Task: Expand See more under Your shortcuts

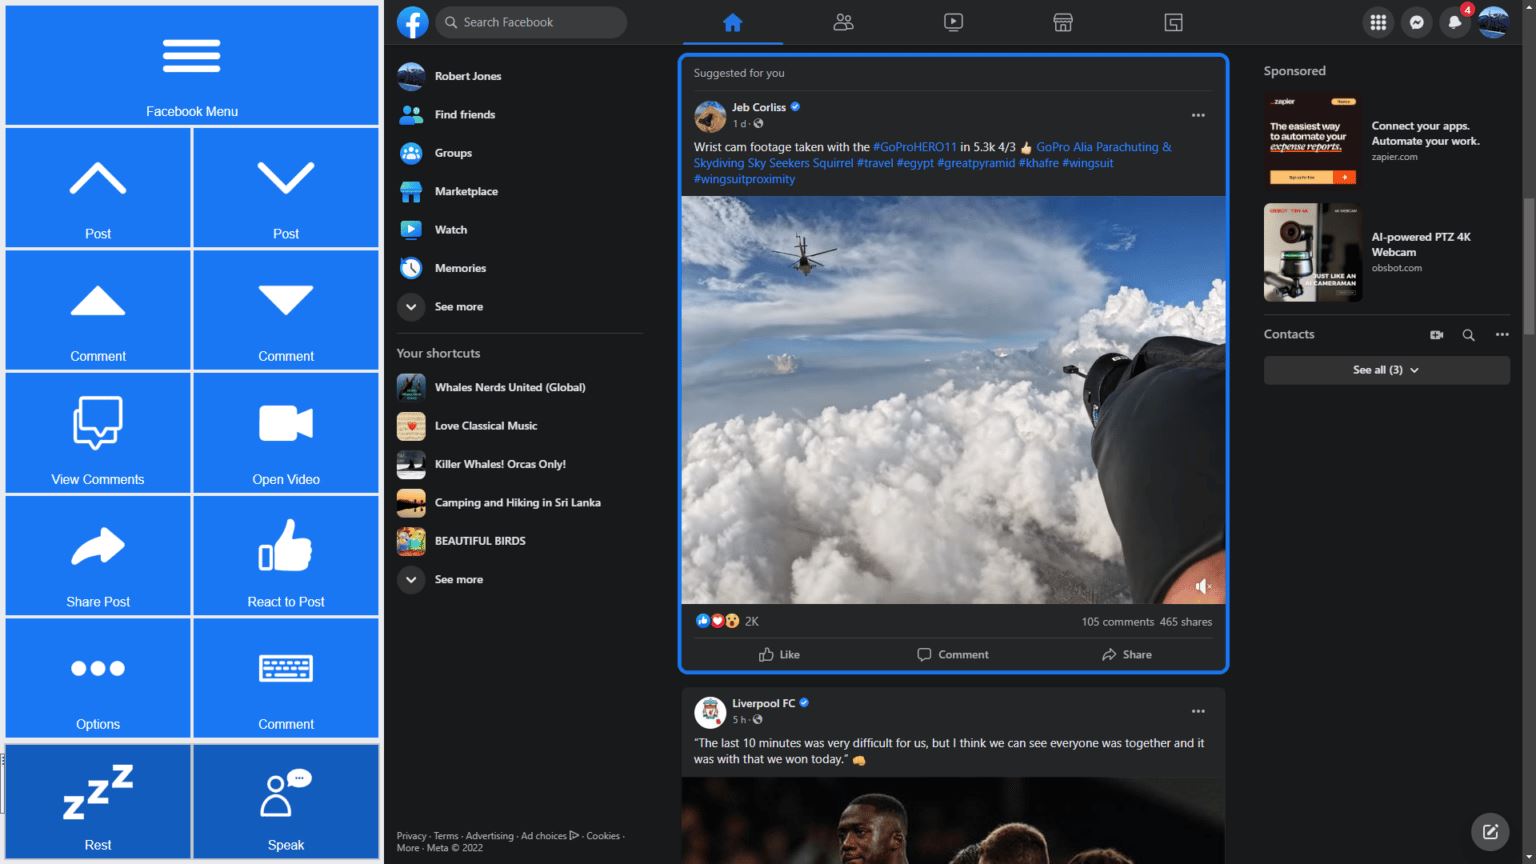Action: click(458, 580)
